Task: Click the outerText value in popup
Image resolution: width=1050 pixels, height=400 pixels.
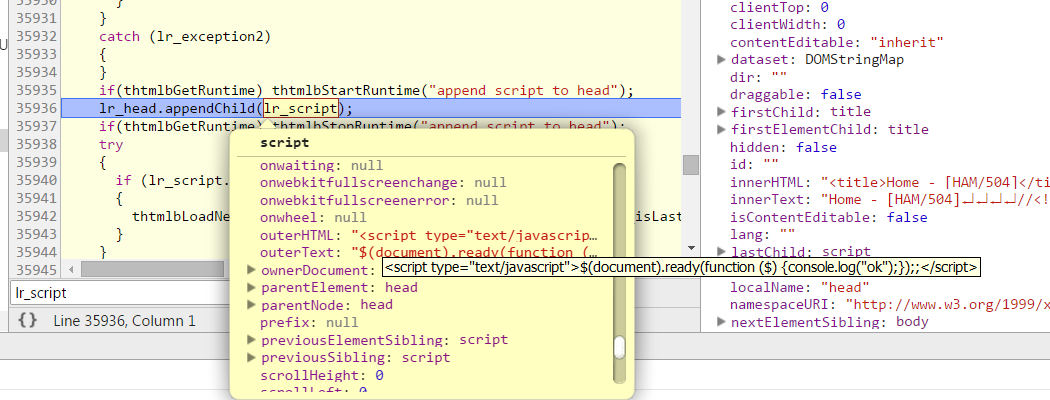Action: point(475,253)
